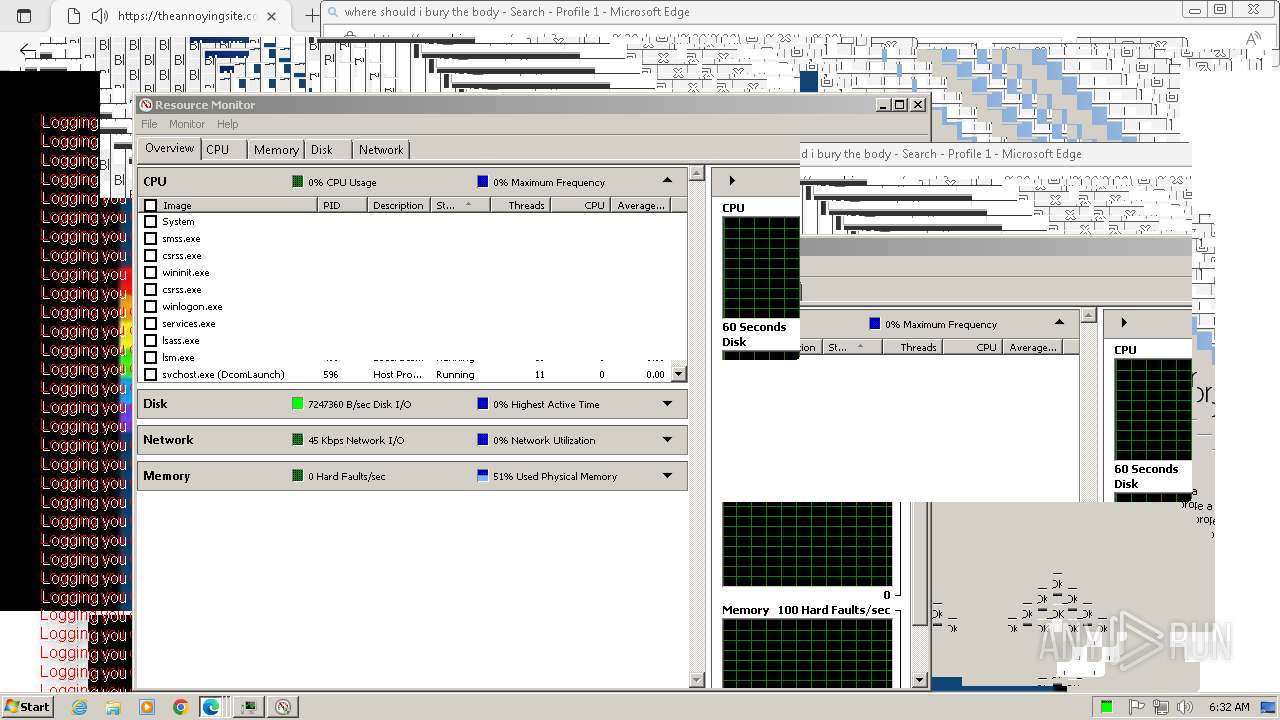
Task: Open Windows Media Player taskbar icon
Action: (147, 707)
